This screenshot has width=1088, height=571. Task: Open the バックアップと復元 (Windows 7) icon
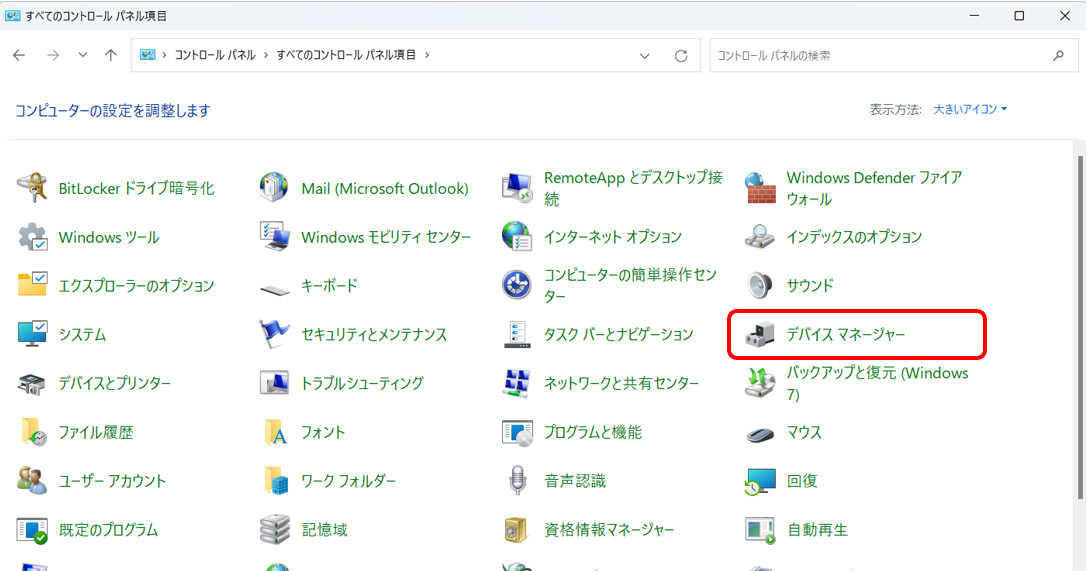tap(760, 383)
